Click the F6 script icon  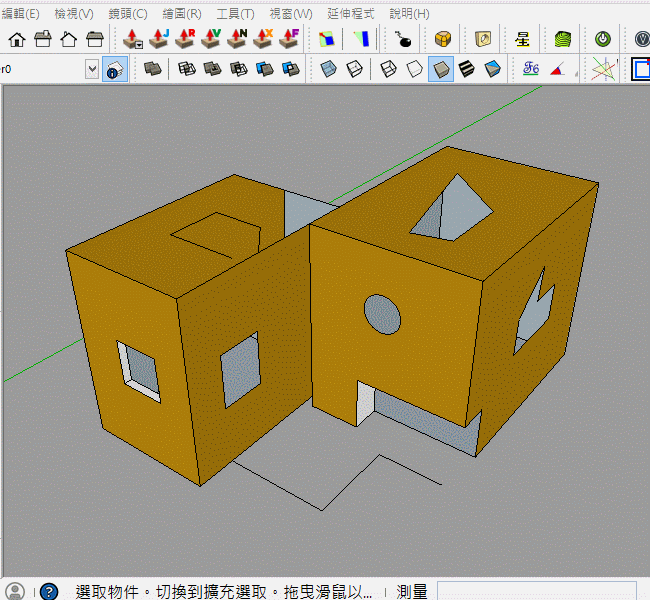[531, 69]
